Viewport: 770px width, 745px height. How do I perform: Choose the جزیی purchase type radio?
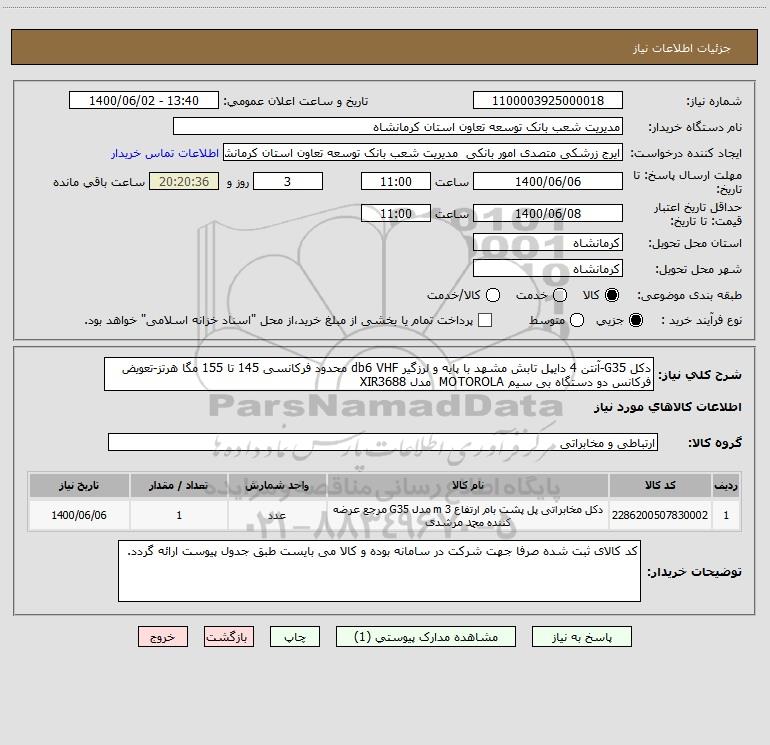pyautogui.click(x=636, y=320)
